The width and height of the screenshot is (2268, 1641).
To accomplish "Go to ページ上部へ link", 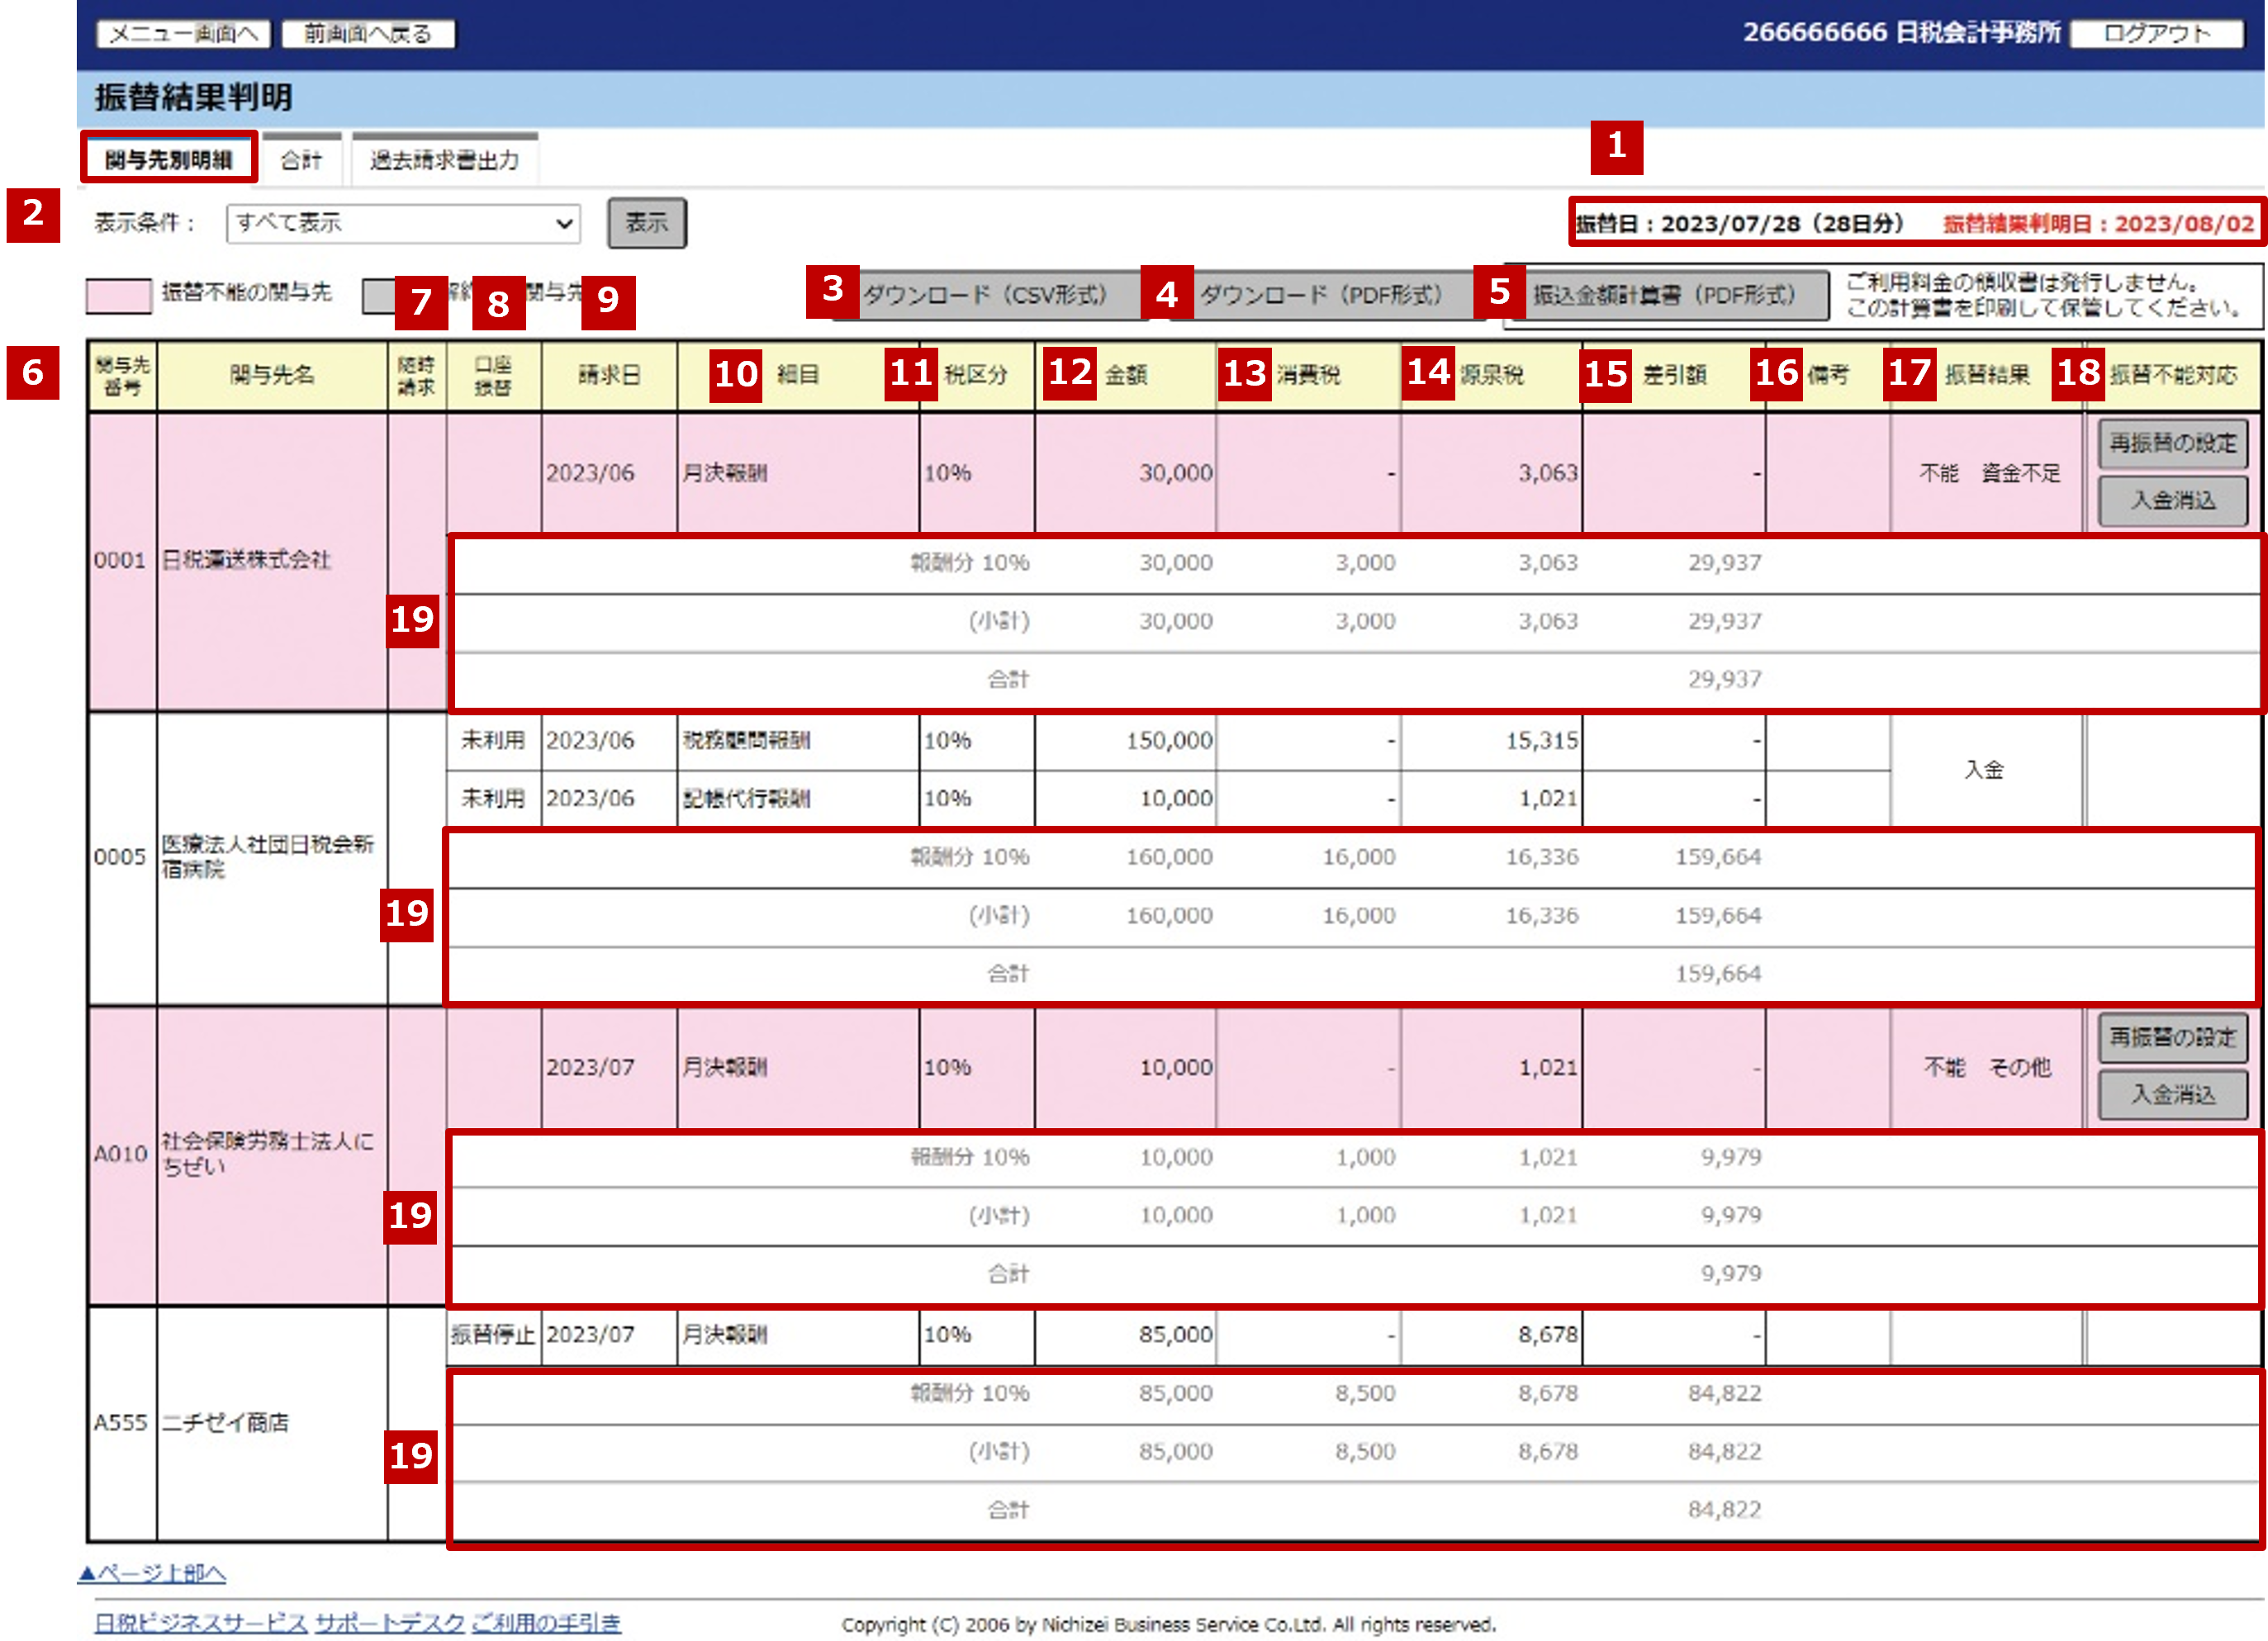I will 152,1573.
